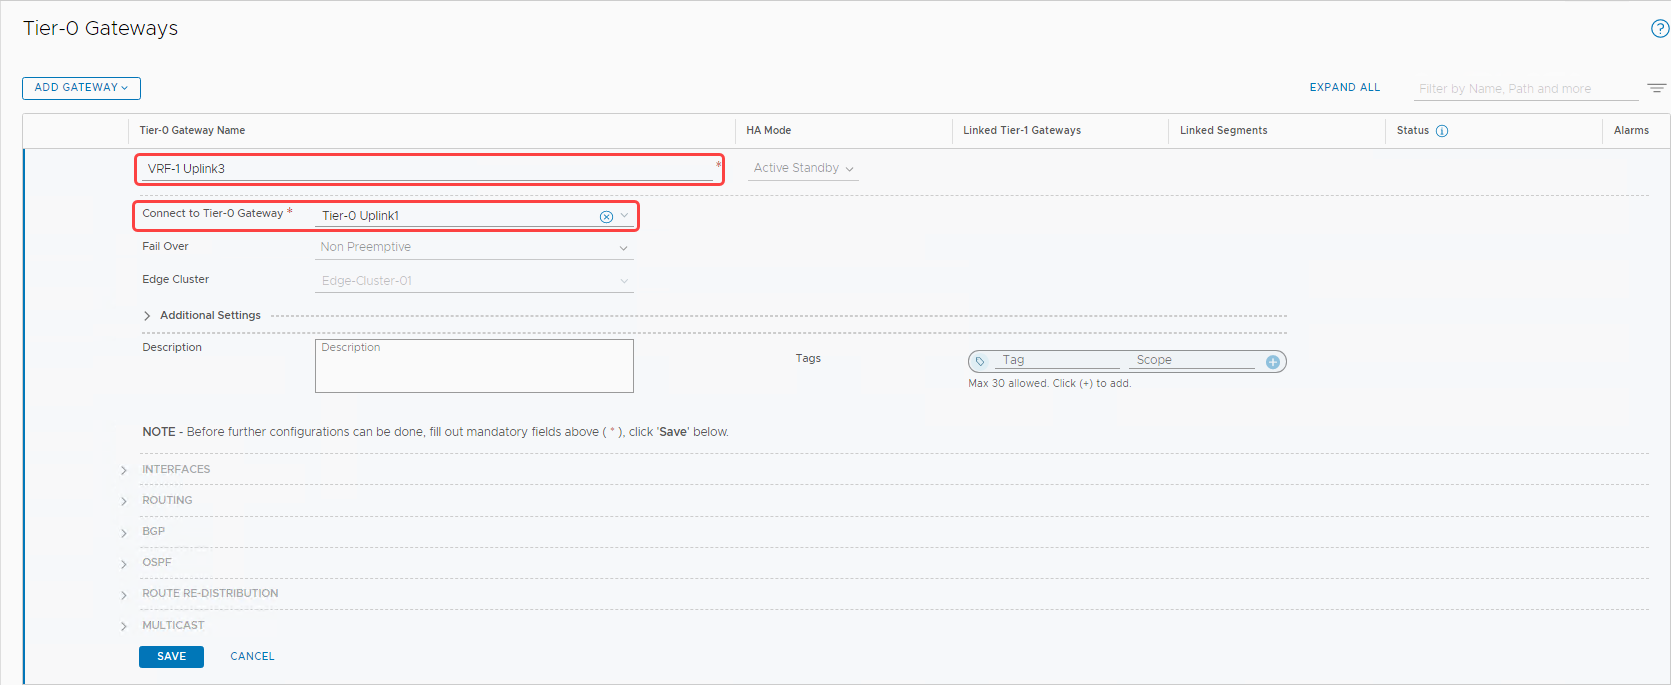This screenshot has width=1671, height=685.
Task: Open the Active Standby HA mode dropdown
Action: click(x=803, y=168)
